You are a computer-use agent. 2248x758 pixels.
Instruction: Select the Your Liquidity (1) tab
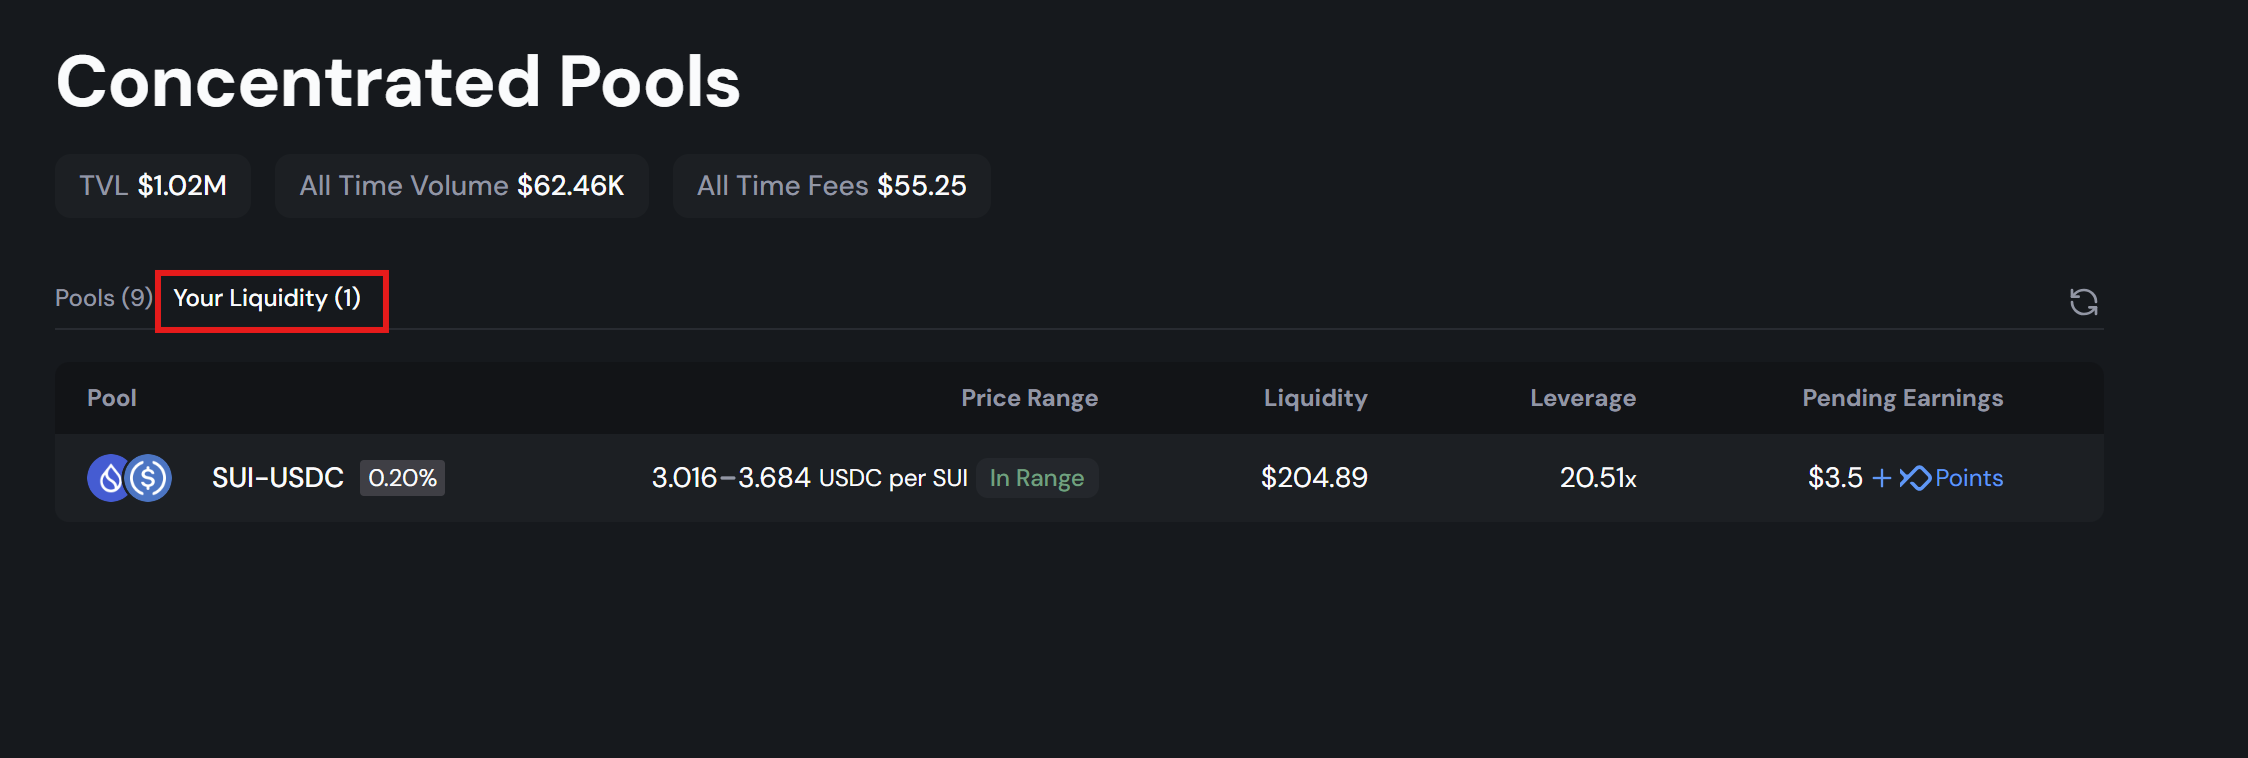(267, 298)
